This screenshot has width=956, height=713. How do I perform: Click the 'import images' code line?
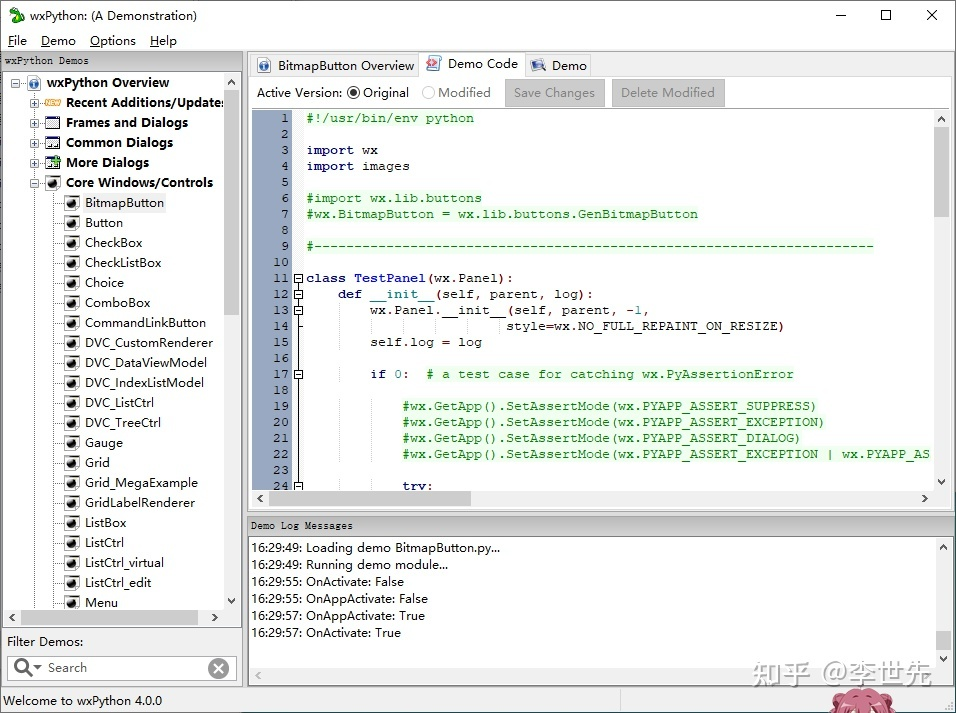point(358,167)
